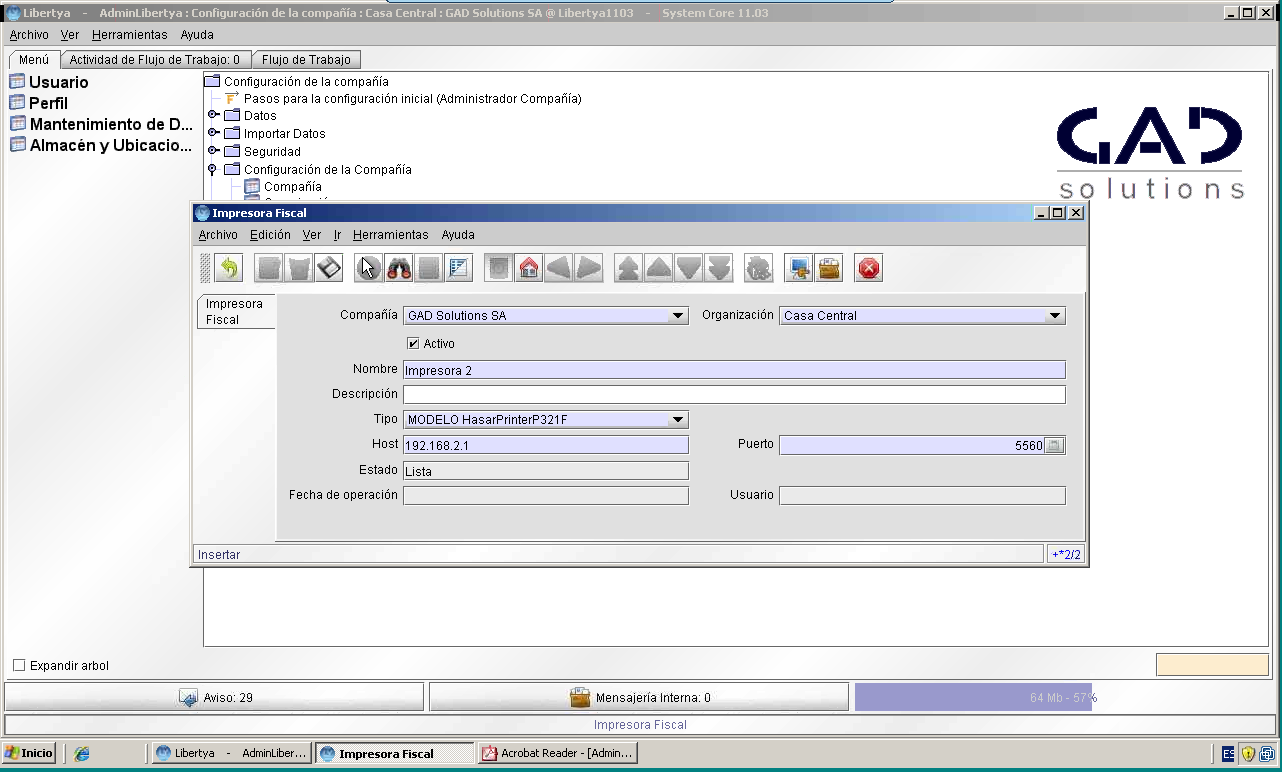
Task: Click into the Descripción field
Action: point(734,394)
